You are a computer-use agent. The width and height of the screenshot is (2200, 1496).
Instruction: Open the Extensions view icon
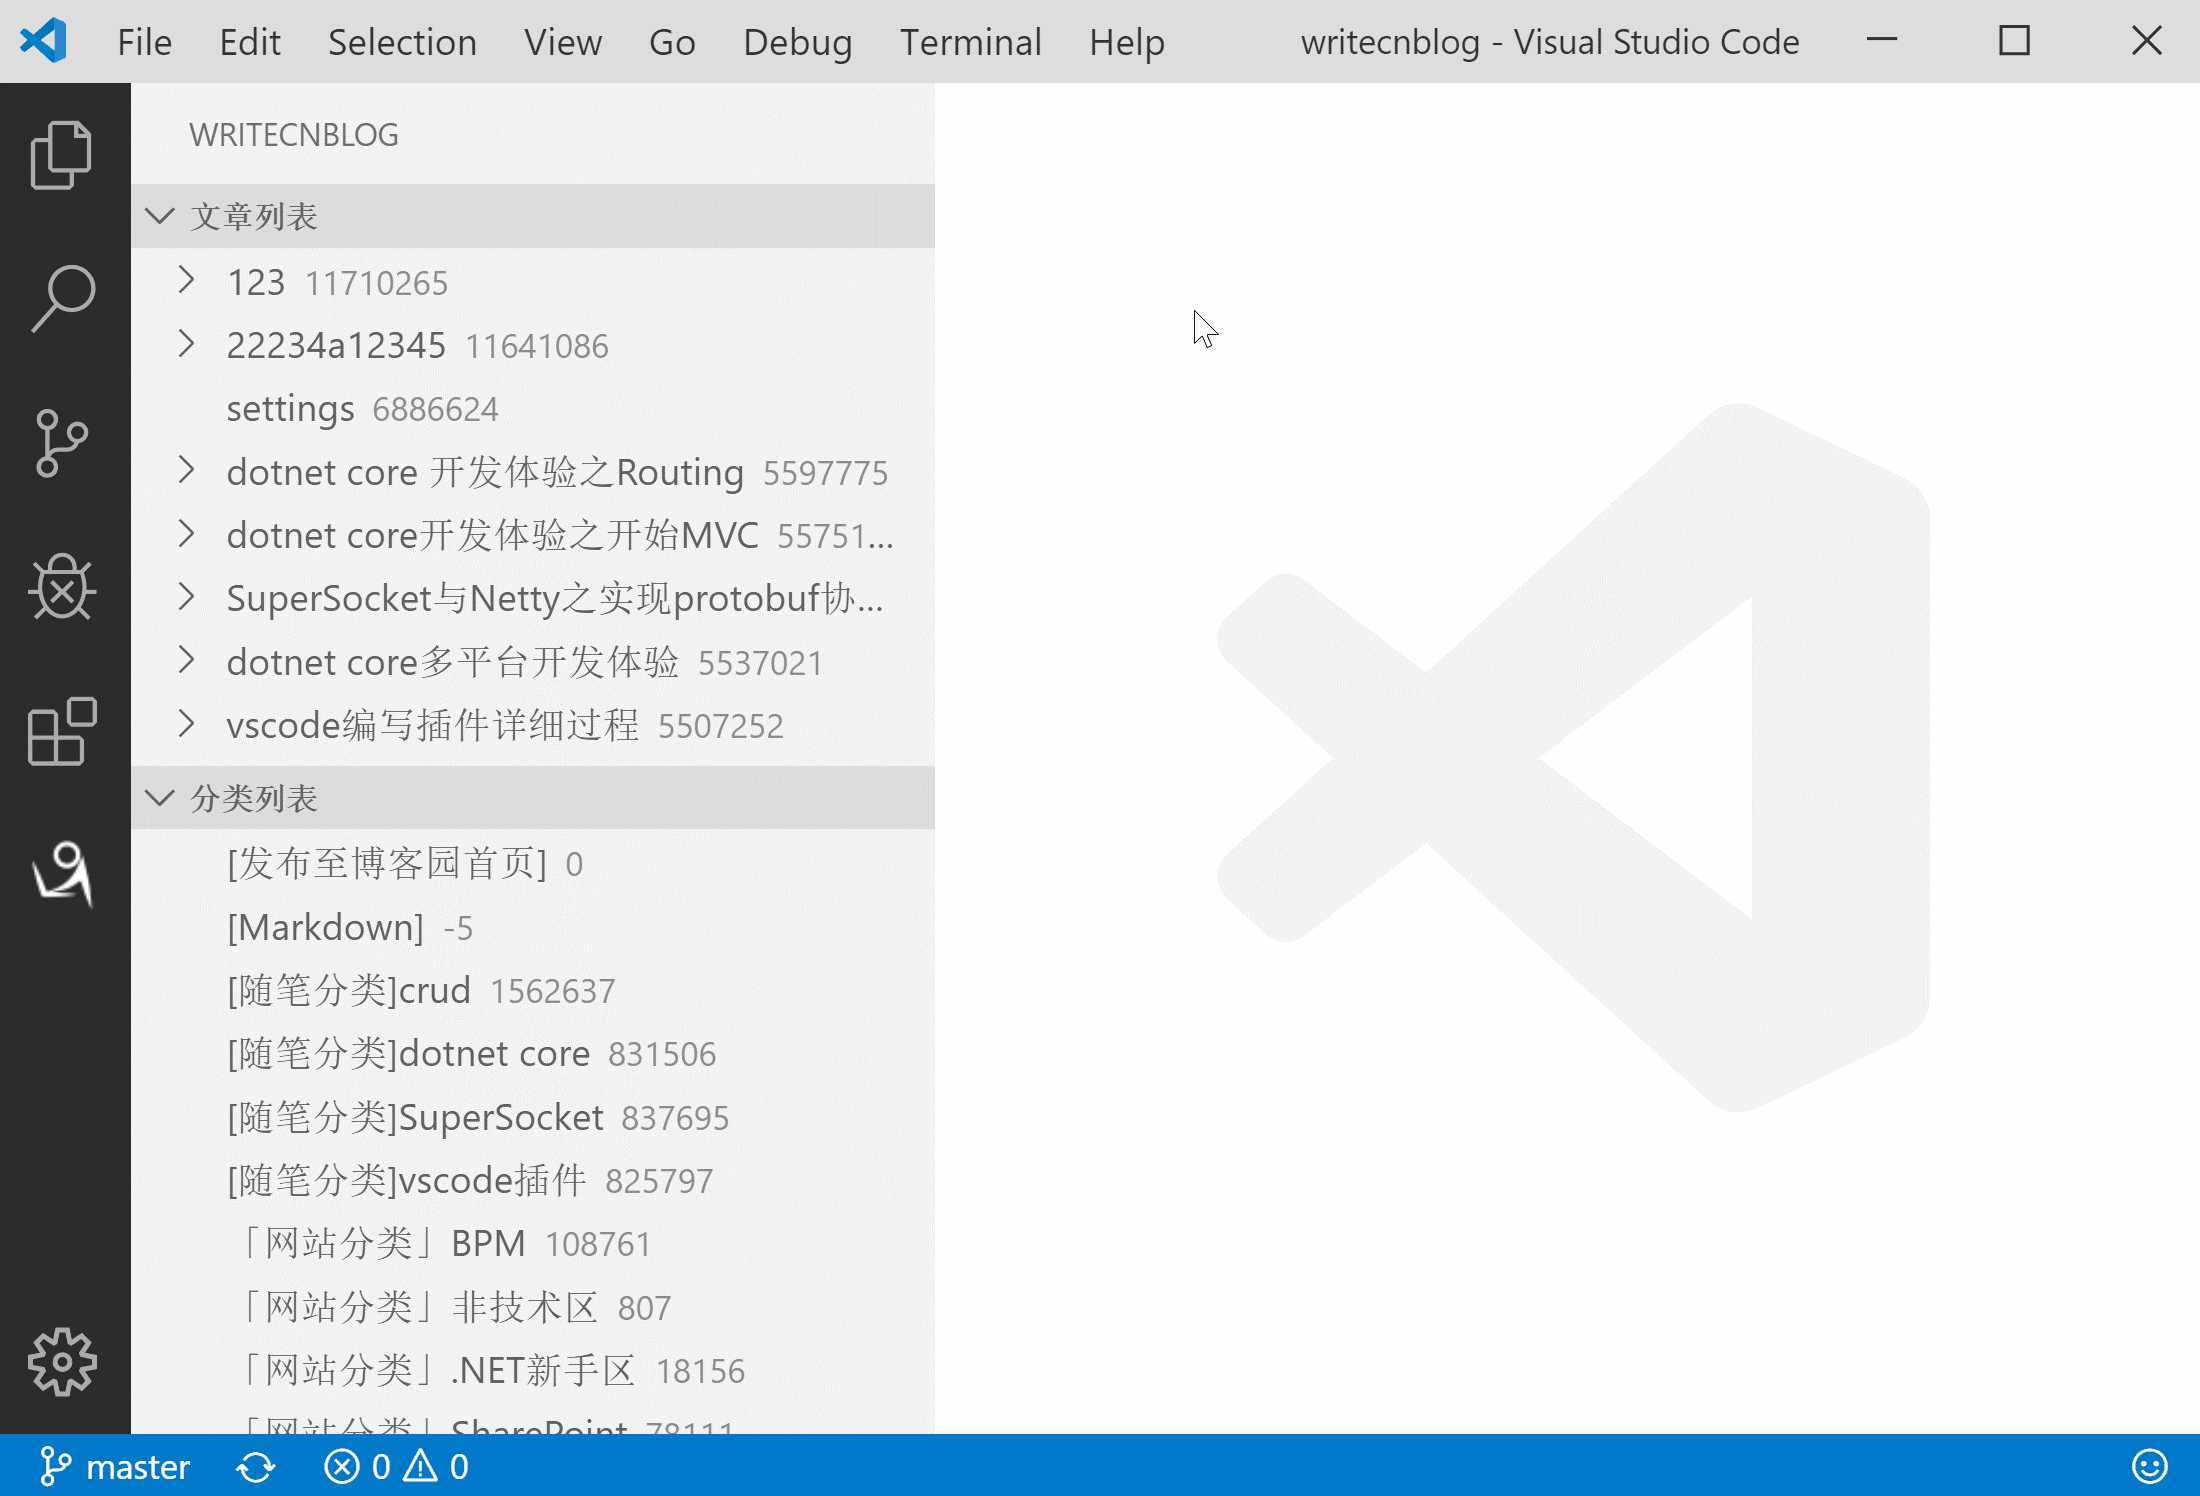point(62,731)
